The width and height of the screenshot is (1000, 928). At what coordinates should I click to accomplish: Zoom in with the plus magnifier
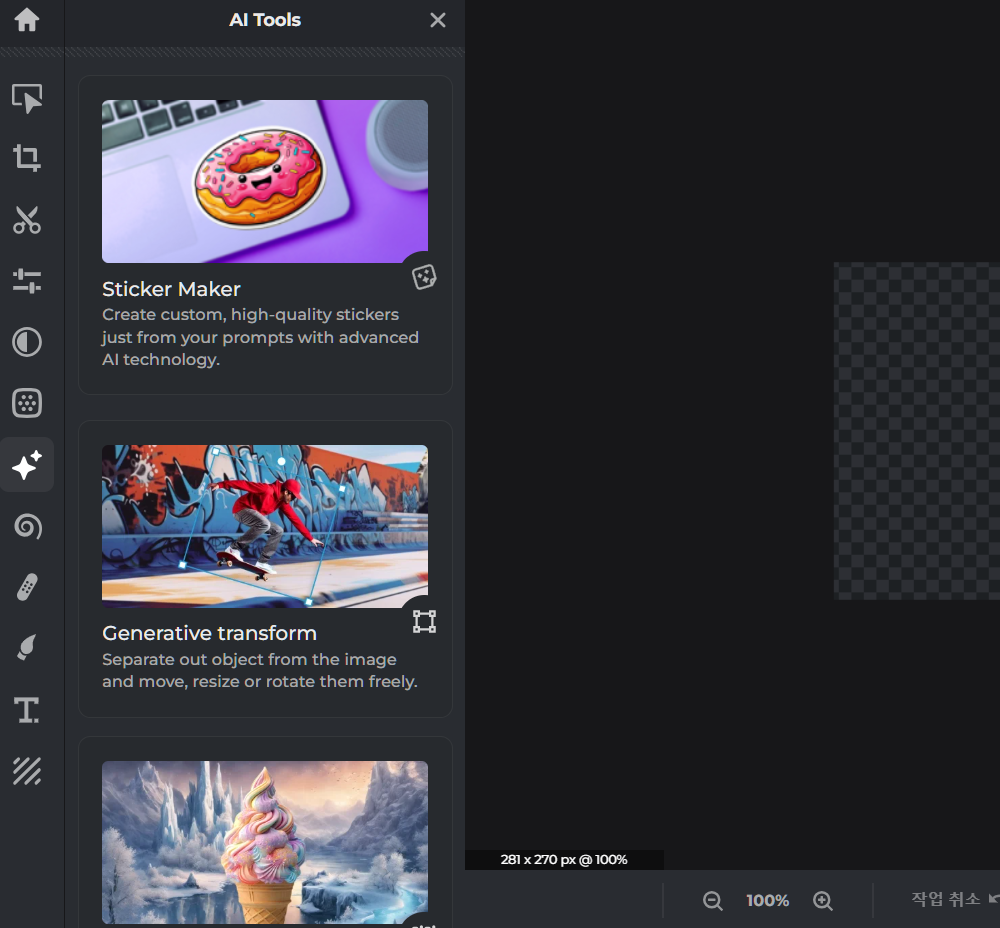click(x=823, y=901)
